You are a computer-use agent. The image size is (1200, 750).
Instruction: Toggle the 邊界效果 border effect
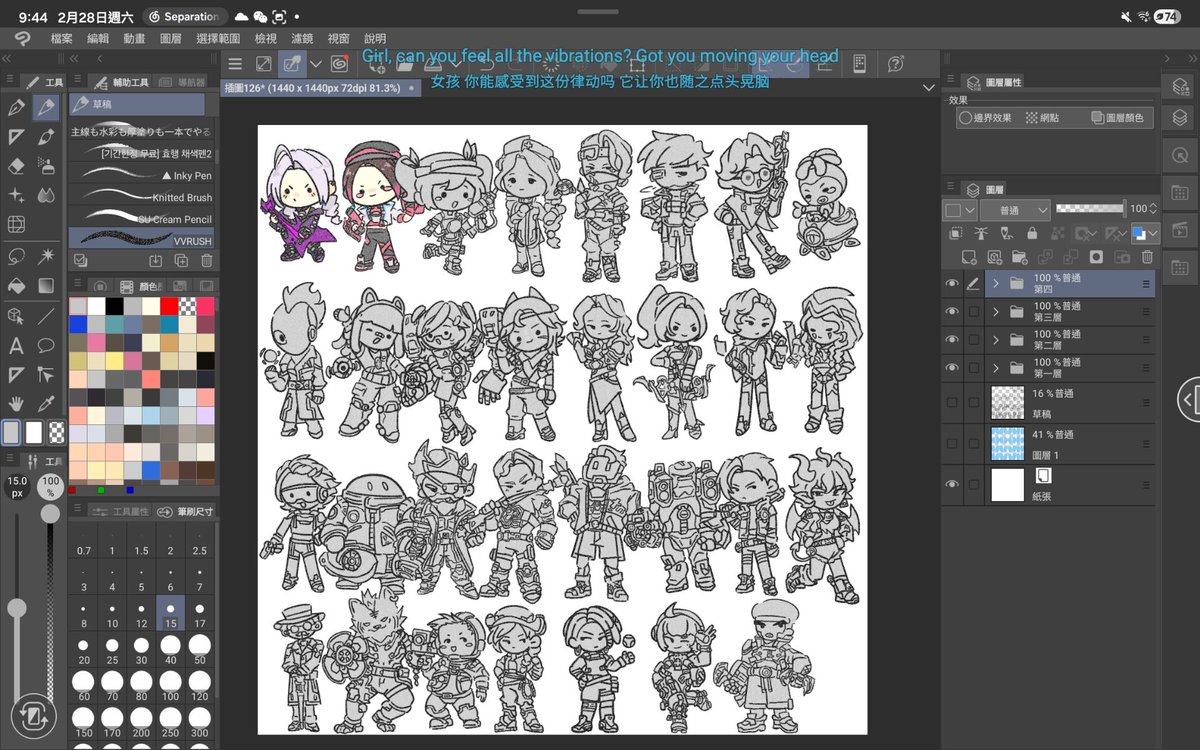(x=986, y=118)
